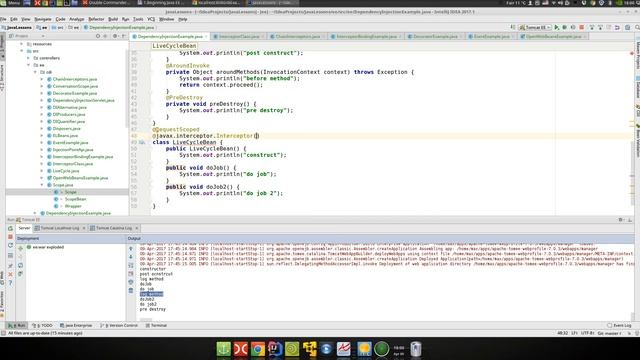This screenshot has width=640, height=360.
Task: Select ee:war exploded deployment artifact
Action: coord(45,247)
